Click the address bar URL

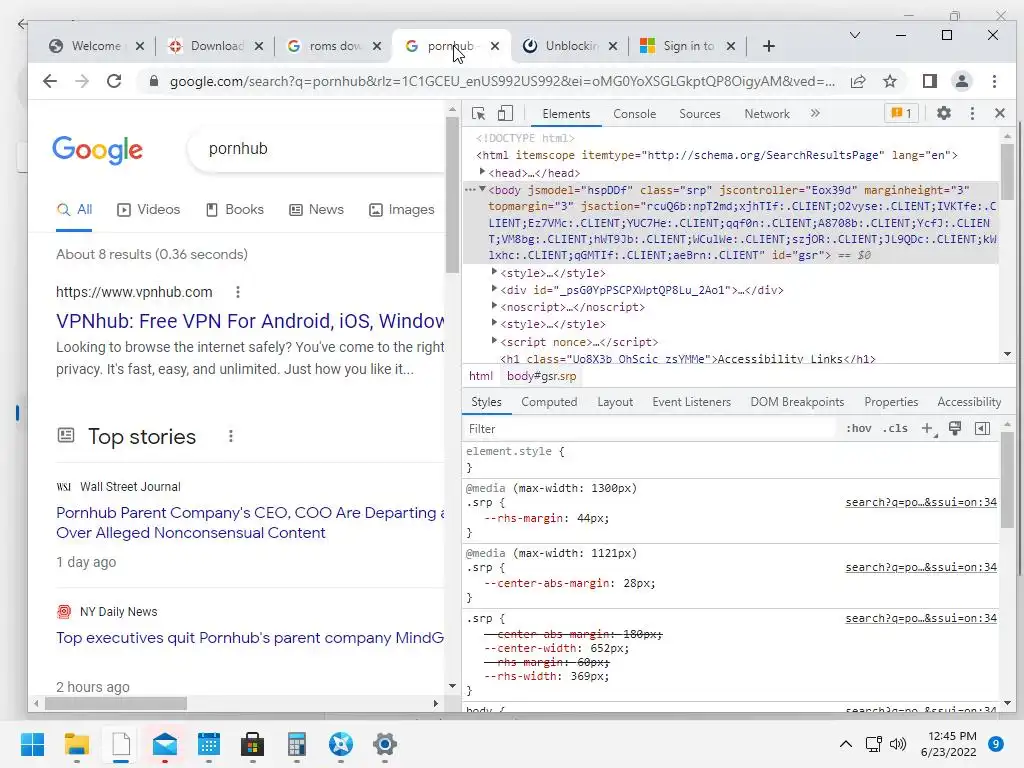point(502,81)
